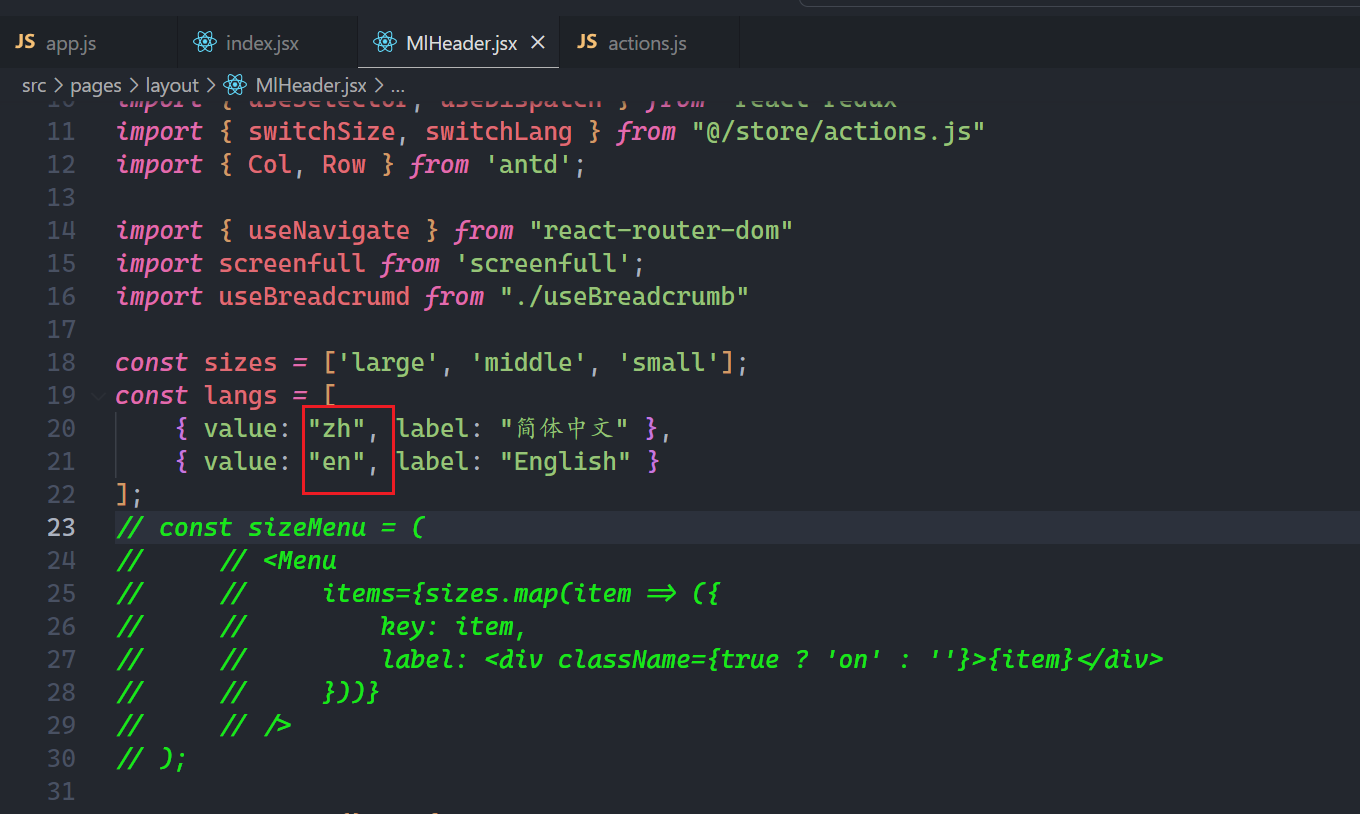Click line number 18 in the gutter
The image size is (1360, 814).
[61, 362]
